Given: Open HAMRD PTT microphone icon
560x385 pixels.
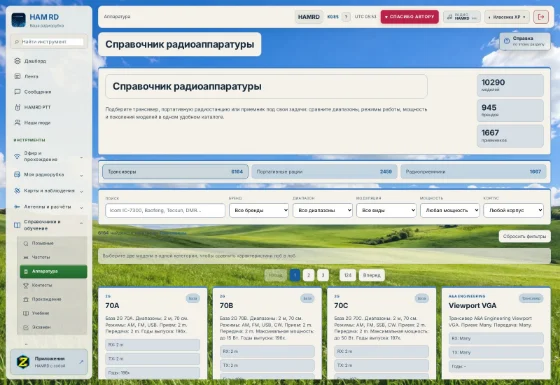Looking at the screenshot, I should (17, 107).
